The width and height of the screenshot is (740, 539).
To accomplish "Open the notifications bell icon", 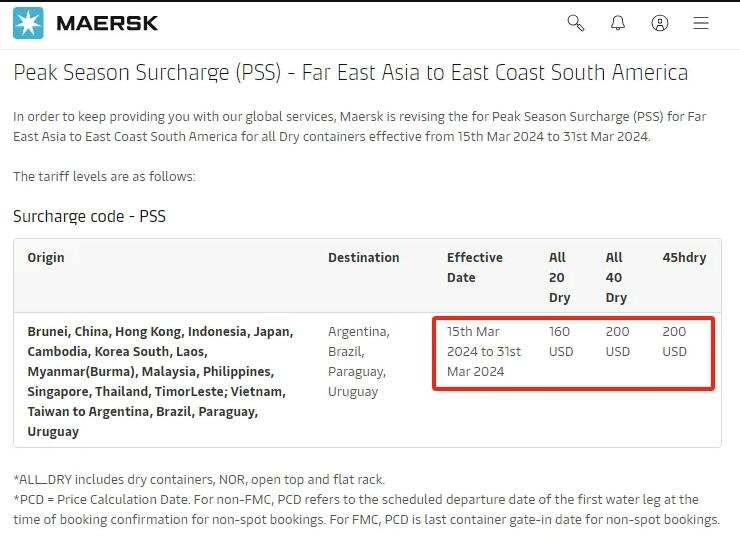I will coord(618,23).
